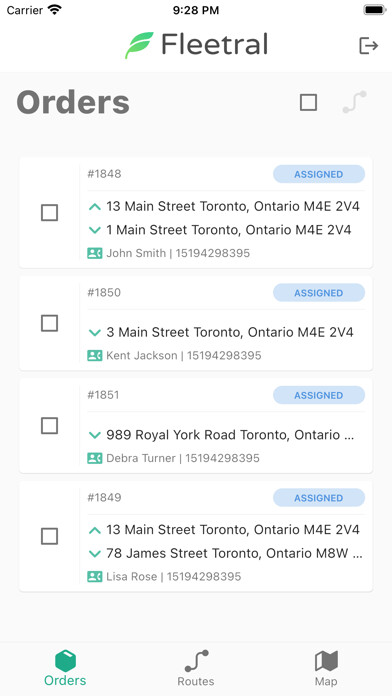Check the box for order #1848
This screenshot has width=392, height=696.
click(x=49, y=213)
